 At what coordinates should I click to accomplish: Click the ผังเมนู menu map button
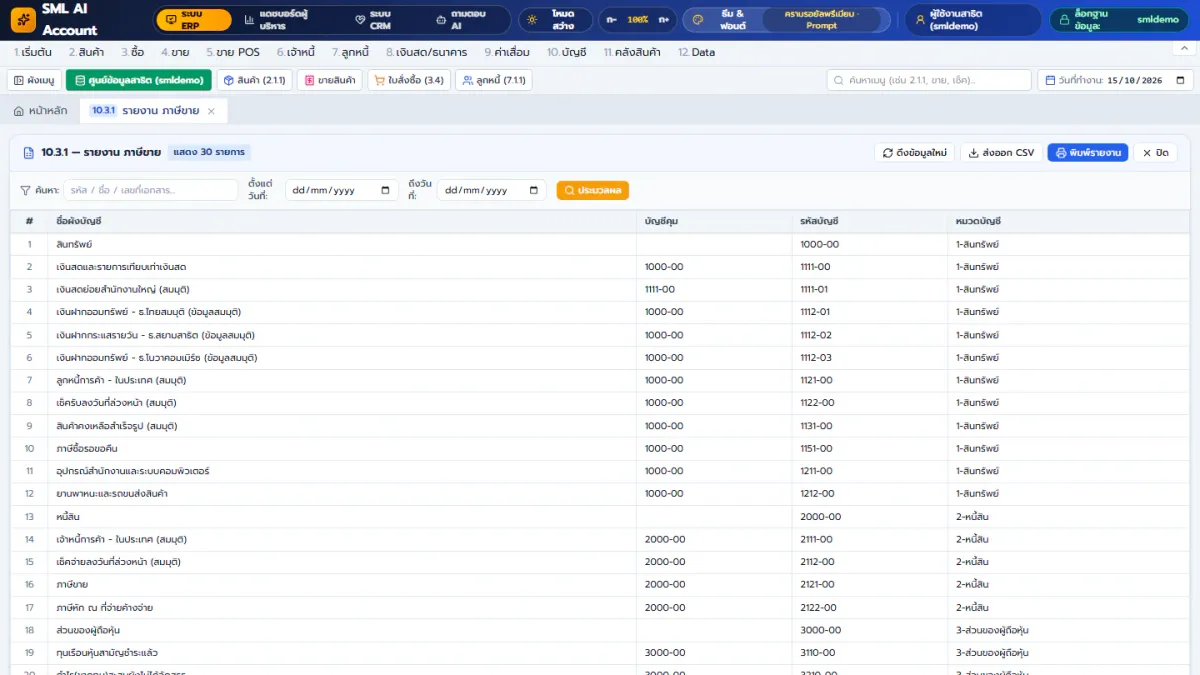pos(34,80)
